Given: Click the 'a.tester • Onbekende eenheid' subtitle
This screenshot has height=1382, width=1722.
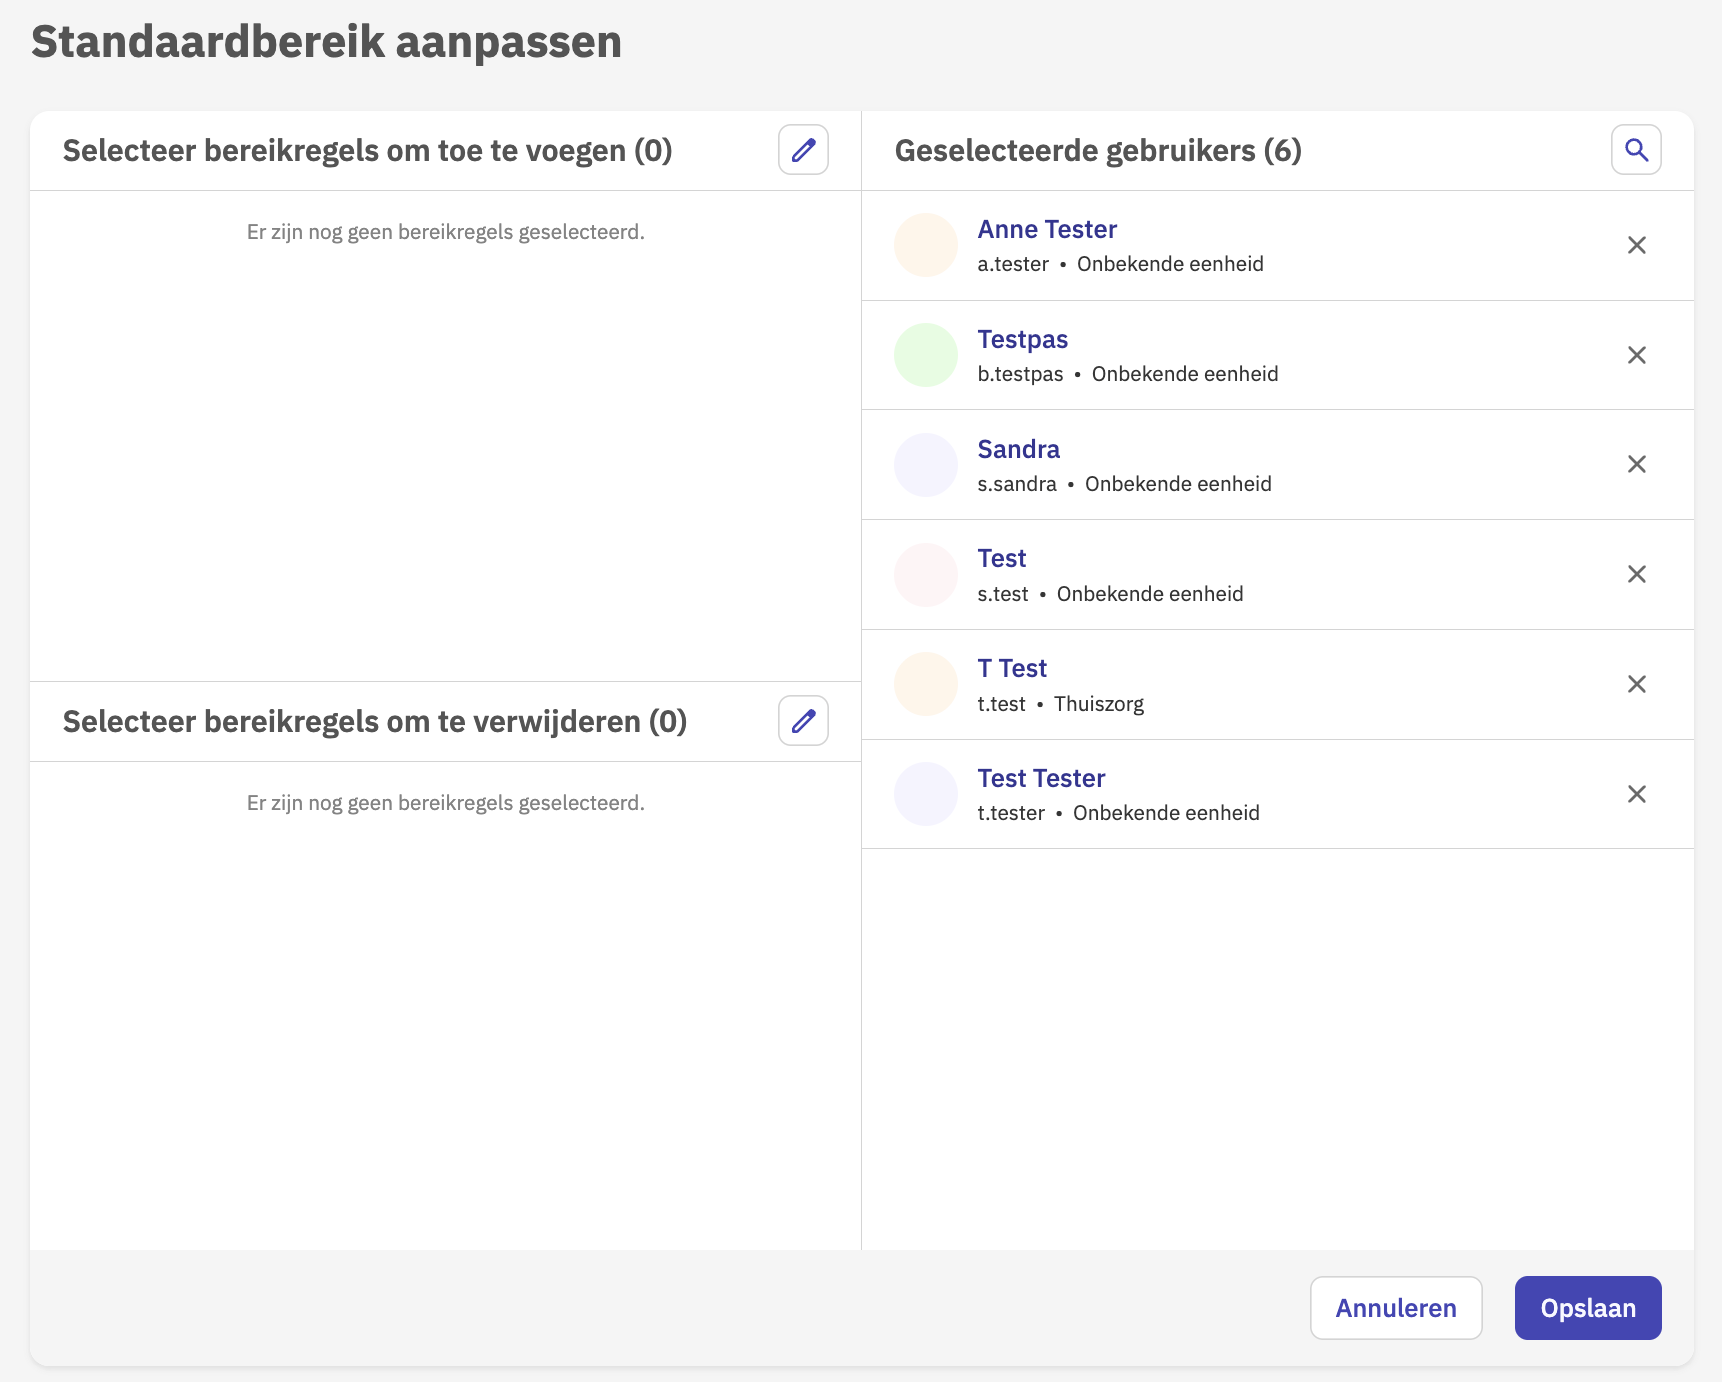Looking at the screenshot, I should pyautogui.click(x=1120, y=264).
